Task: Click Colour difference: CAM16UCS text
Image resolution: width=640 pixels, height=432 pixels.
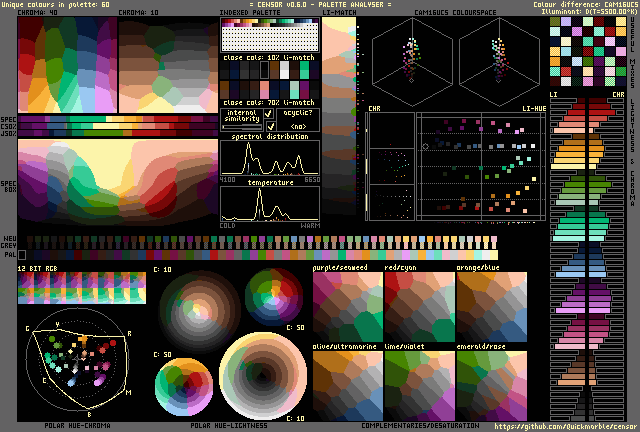Action: pyautogui.click(x=585, y=4)
